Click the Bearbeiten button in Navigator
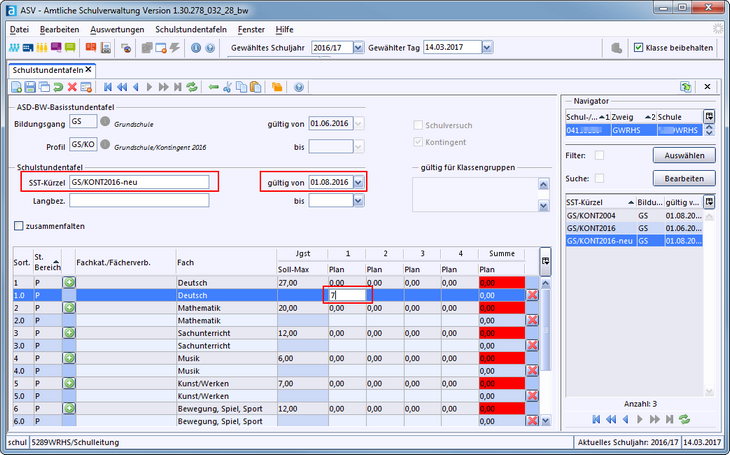Screen dimensions: 730x455 point(684,178)
